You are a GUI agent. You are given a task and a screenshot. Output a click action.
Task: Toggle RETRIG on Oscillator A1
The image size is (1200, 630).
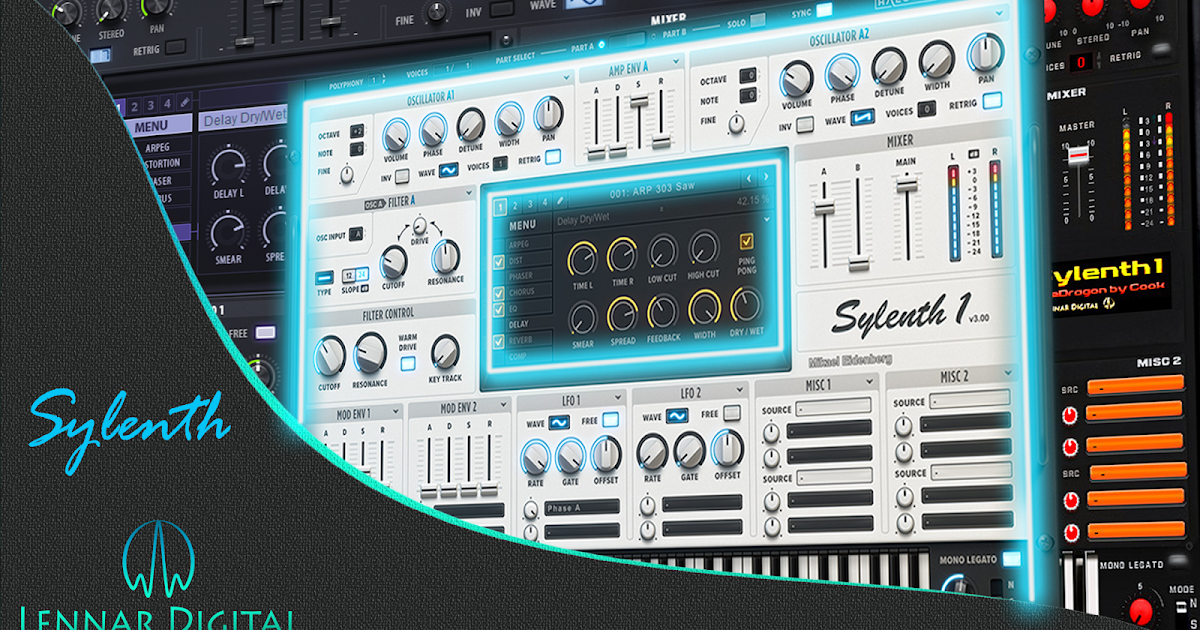coord(552,157)
